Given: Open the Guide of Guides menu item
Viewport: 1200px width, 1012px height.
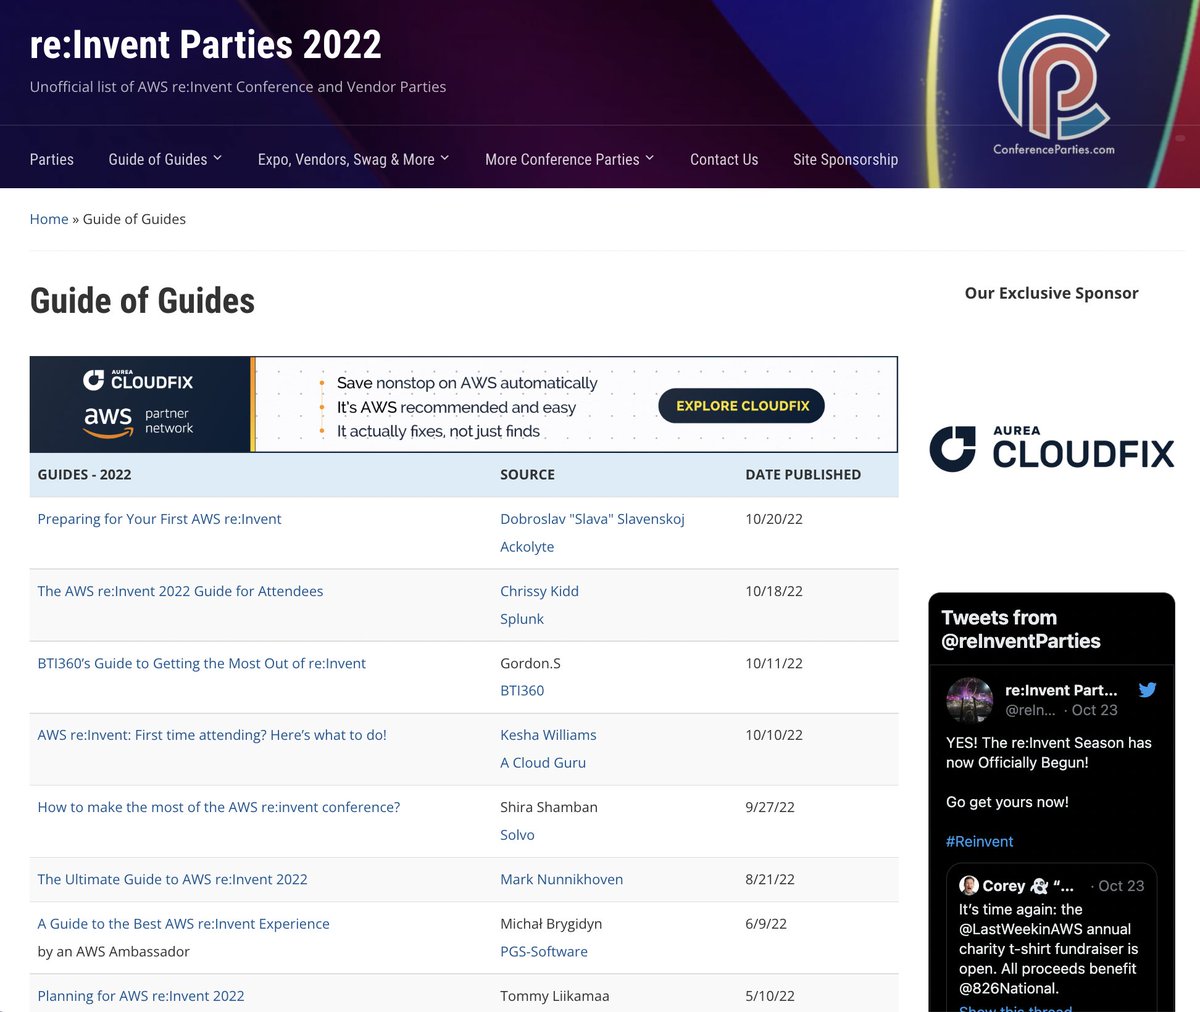Looking at the screenshot, I should pyautogui.click(x=158, y=159).
